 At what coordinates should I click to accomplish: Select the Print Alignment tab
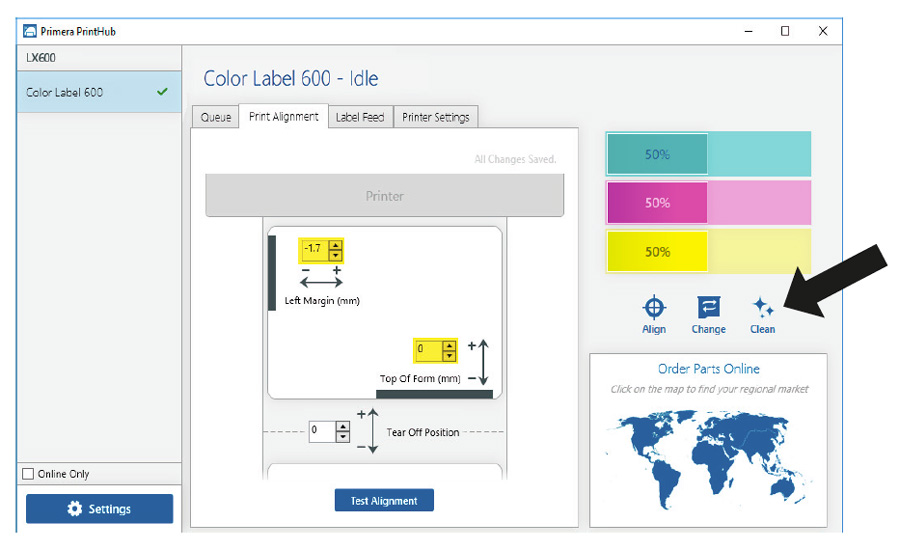284,117
